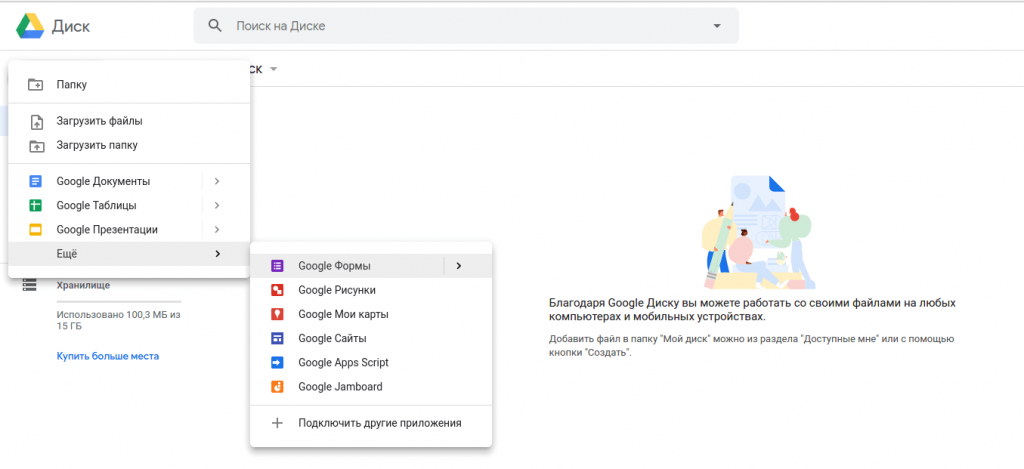Select Google Apps Script menu entry
This screenshot has height=469, width=1024.
point(343,362)
